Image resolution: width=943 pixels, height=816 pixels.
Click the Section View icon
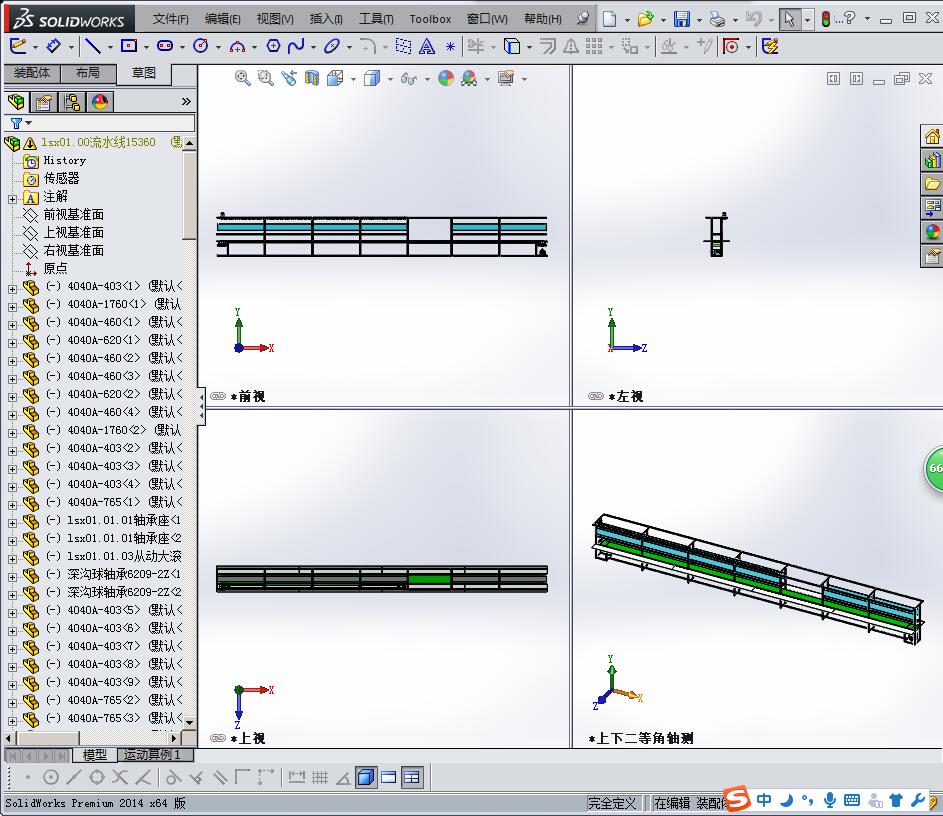click(x=312, y=78)
